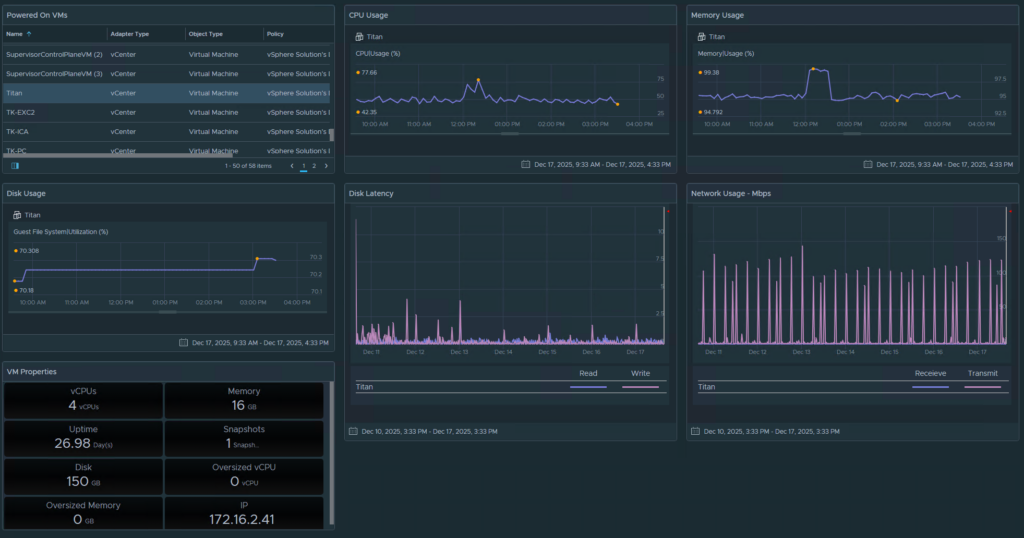Screen dimensions: 1024x538
Task: Sort table by Adapter Type column header
Action: [130, 34]
